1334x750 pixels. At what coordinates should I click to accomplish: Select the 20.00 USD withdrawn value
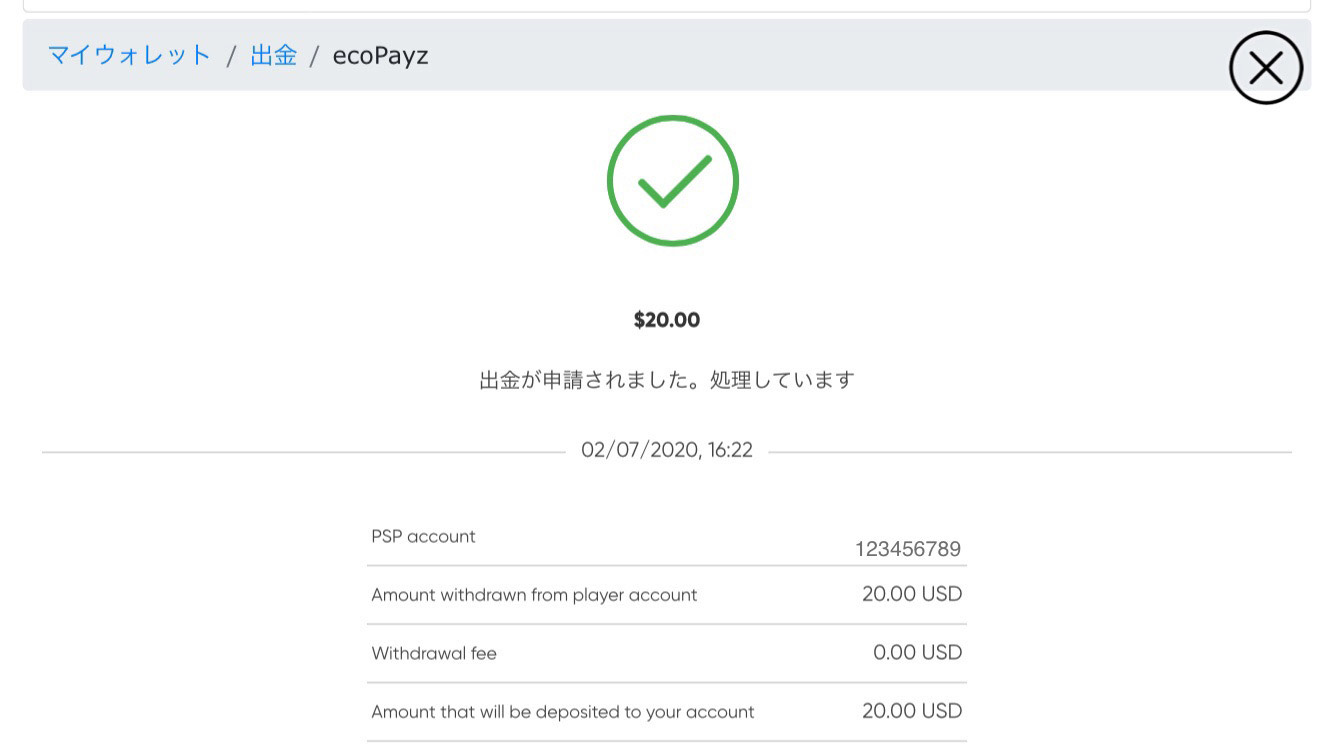[x=912, y=594]
